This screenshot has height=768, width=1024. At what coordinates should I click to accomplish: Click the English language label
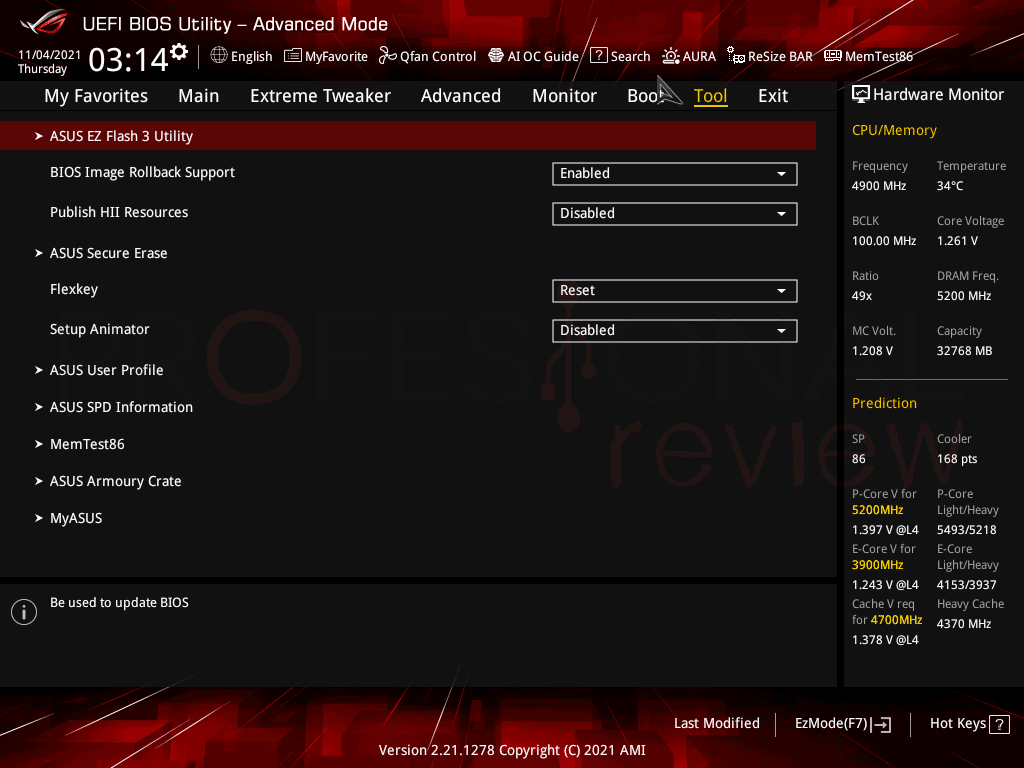tap(251, 56)
